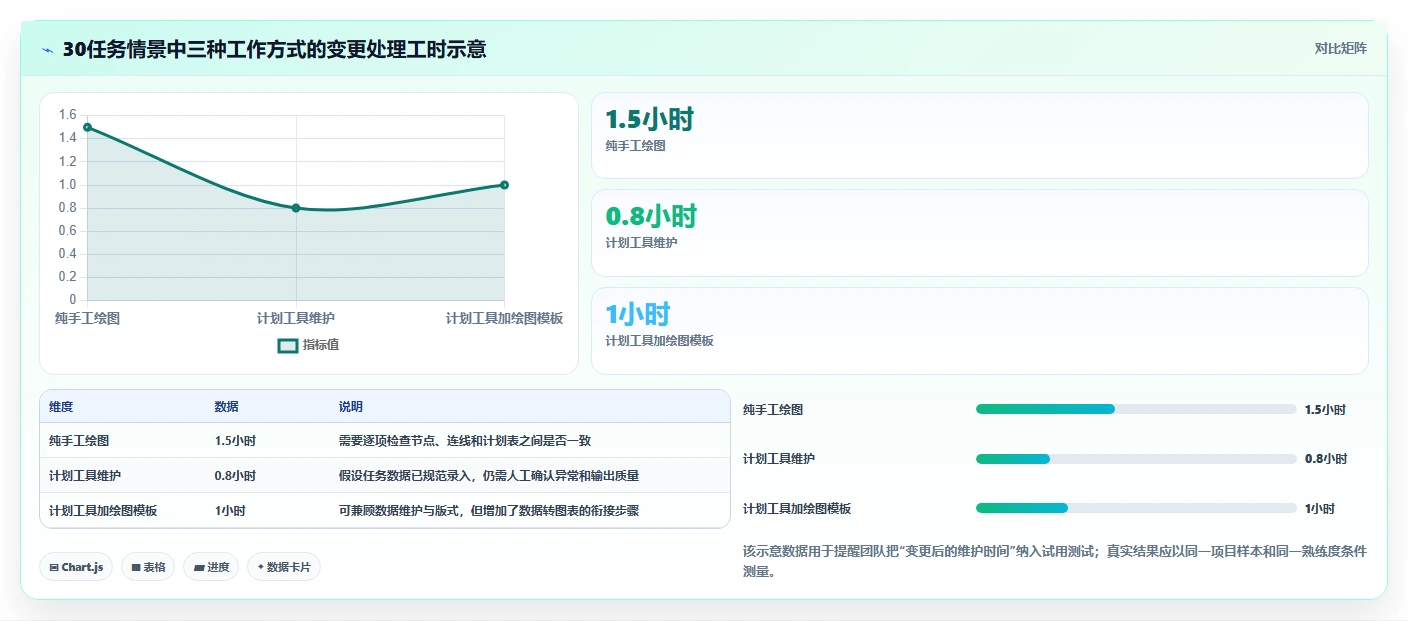Viewport: 1408px width, 621px height.
Task: Click the 1.5小时 data card value
Action: 649,119
